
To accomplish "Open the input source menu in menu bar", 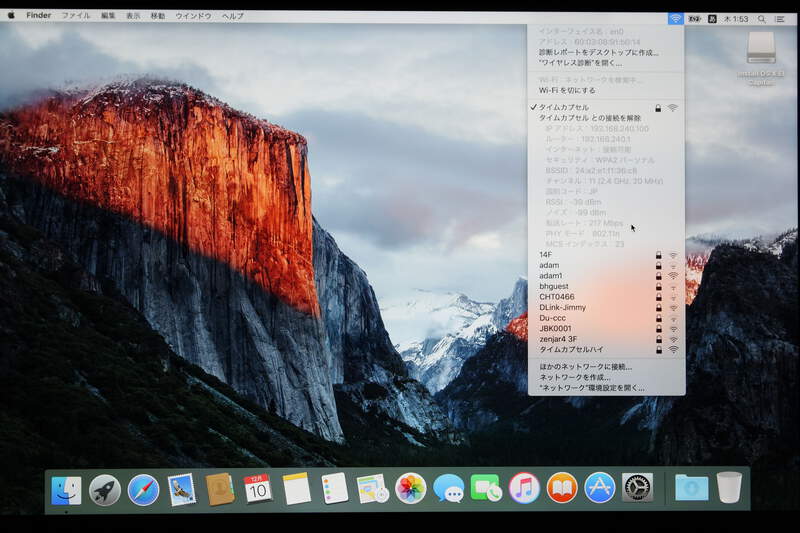I will click(711, 18).
